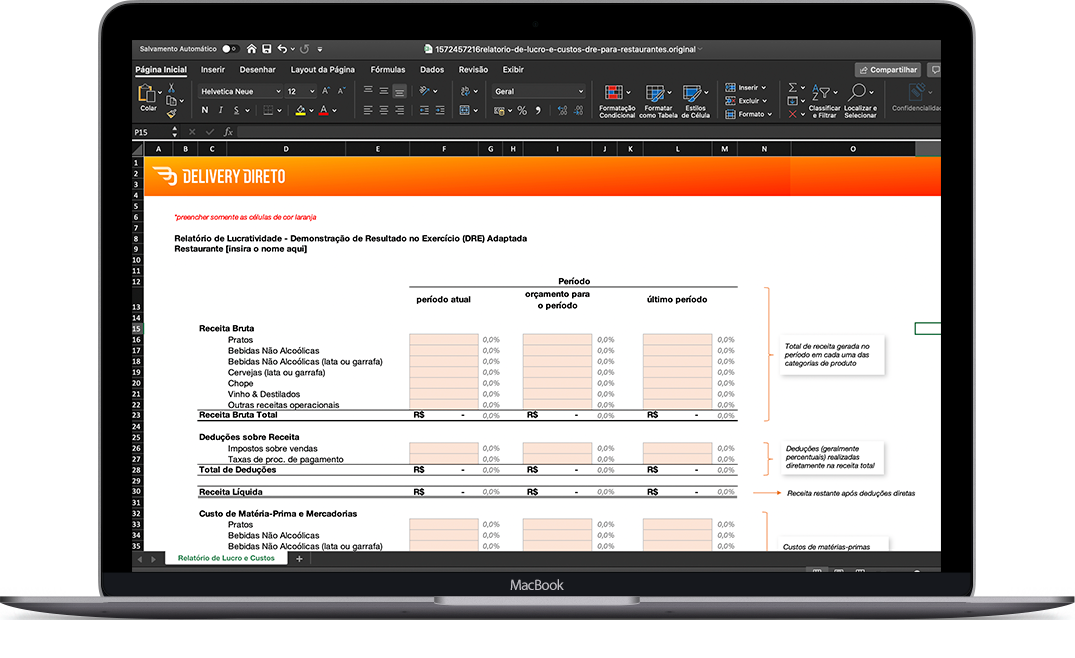
Task: Align text to the left
Action: pos(368,110)
